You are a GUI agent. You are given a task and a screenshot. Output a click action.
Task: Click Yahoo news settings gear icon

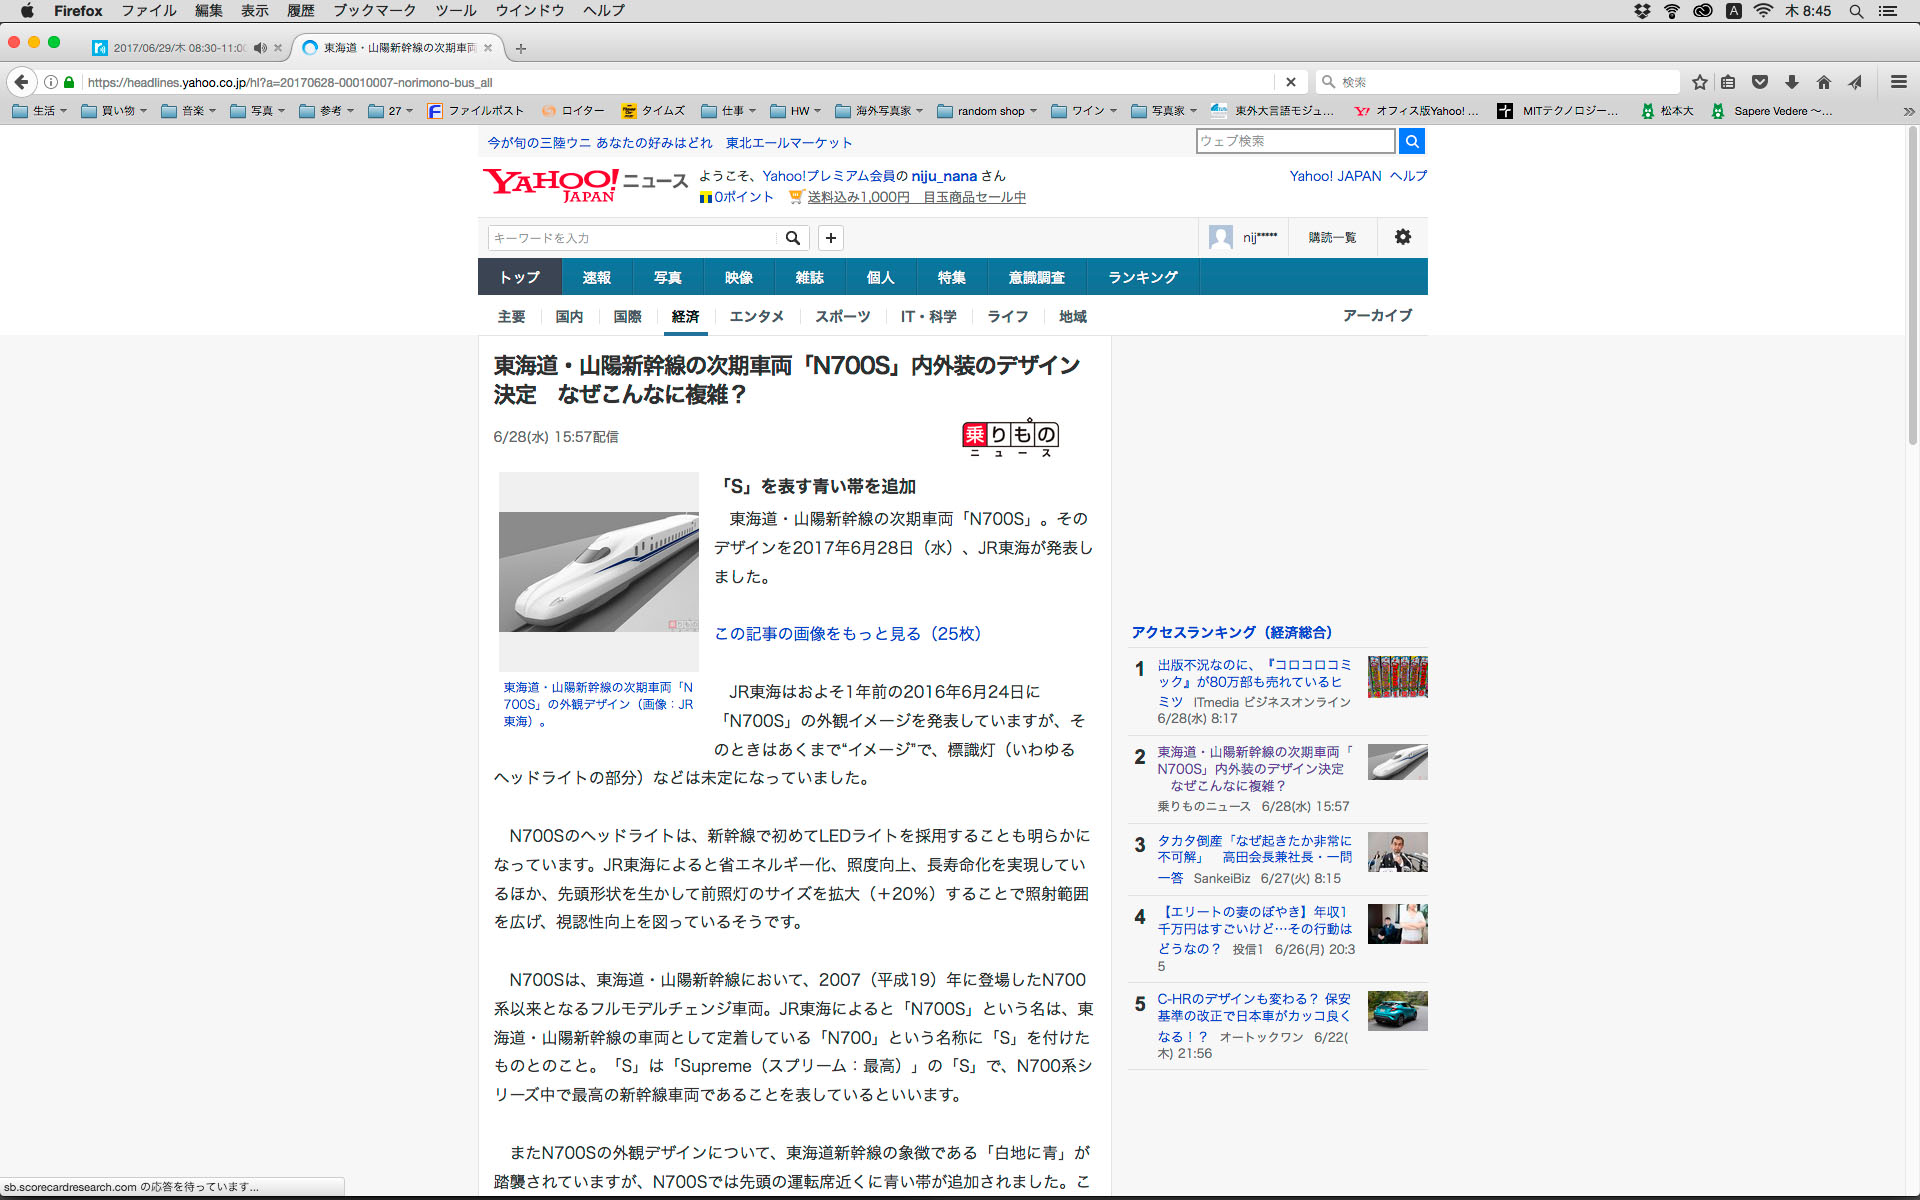[1403, 237]
